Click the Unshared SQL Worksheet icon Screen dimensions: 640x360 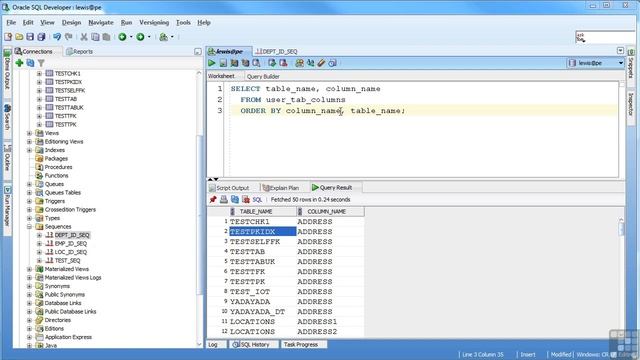pos(299,63)
